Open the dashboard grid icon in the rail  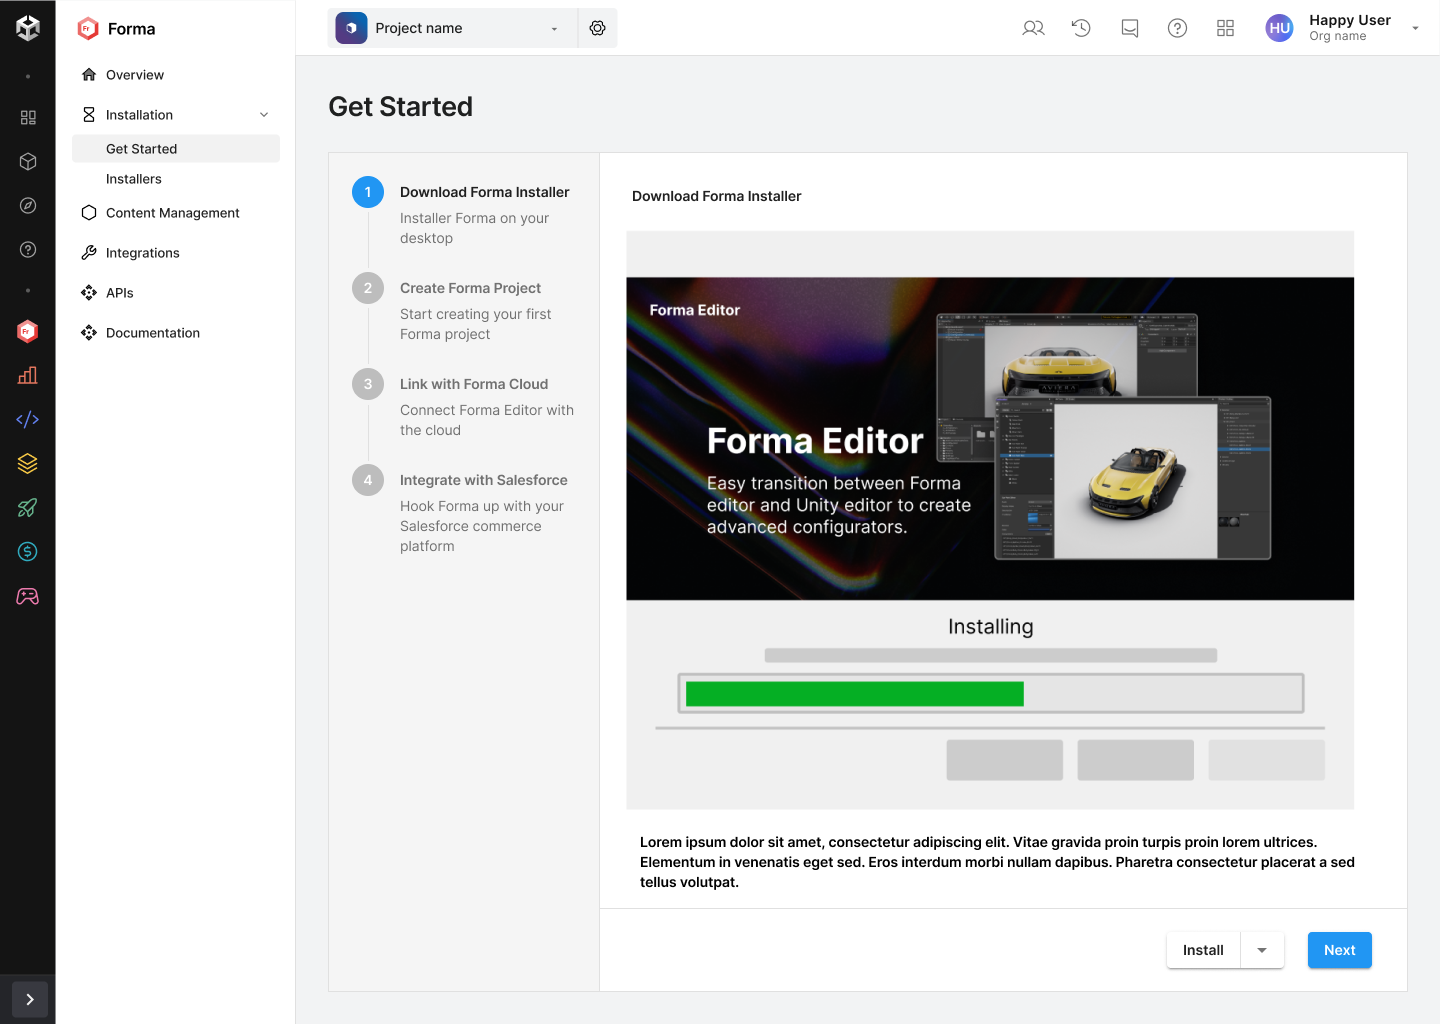(x=28, y=118)
